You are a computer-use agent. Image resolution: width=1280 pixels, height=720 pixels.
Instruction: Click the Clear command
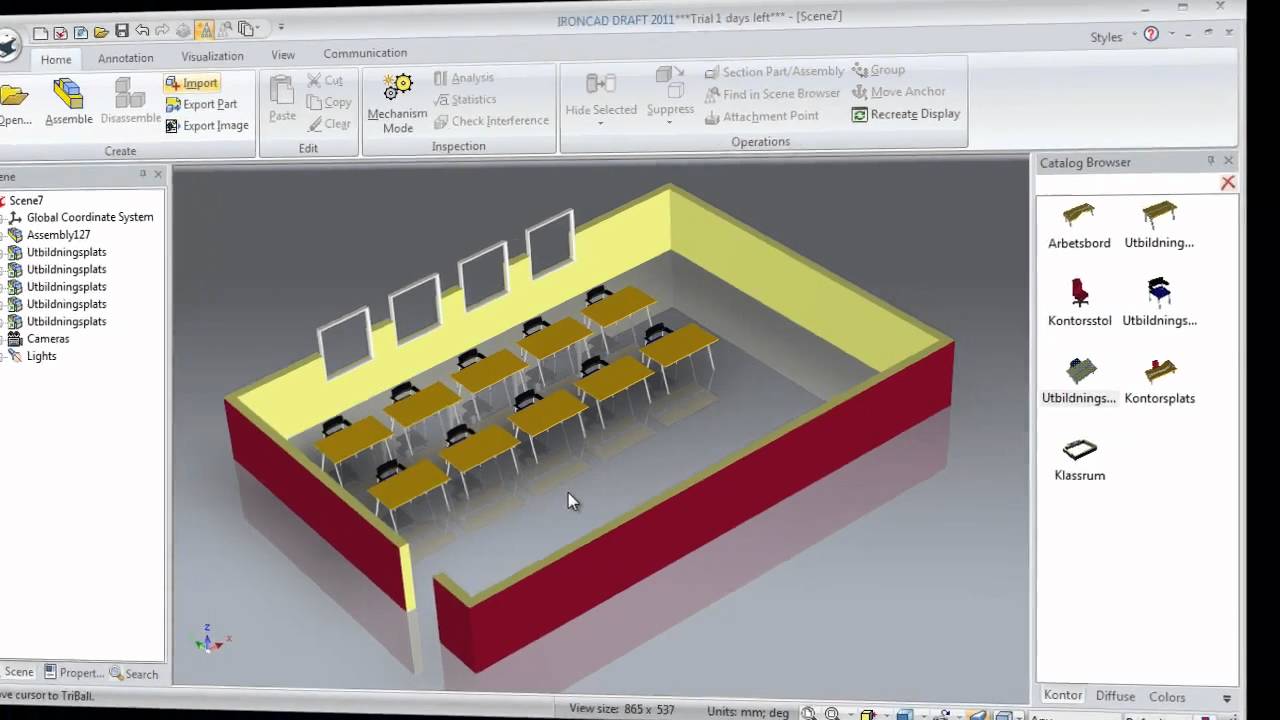coord(328,124)
